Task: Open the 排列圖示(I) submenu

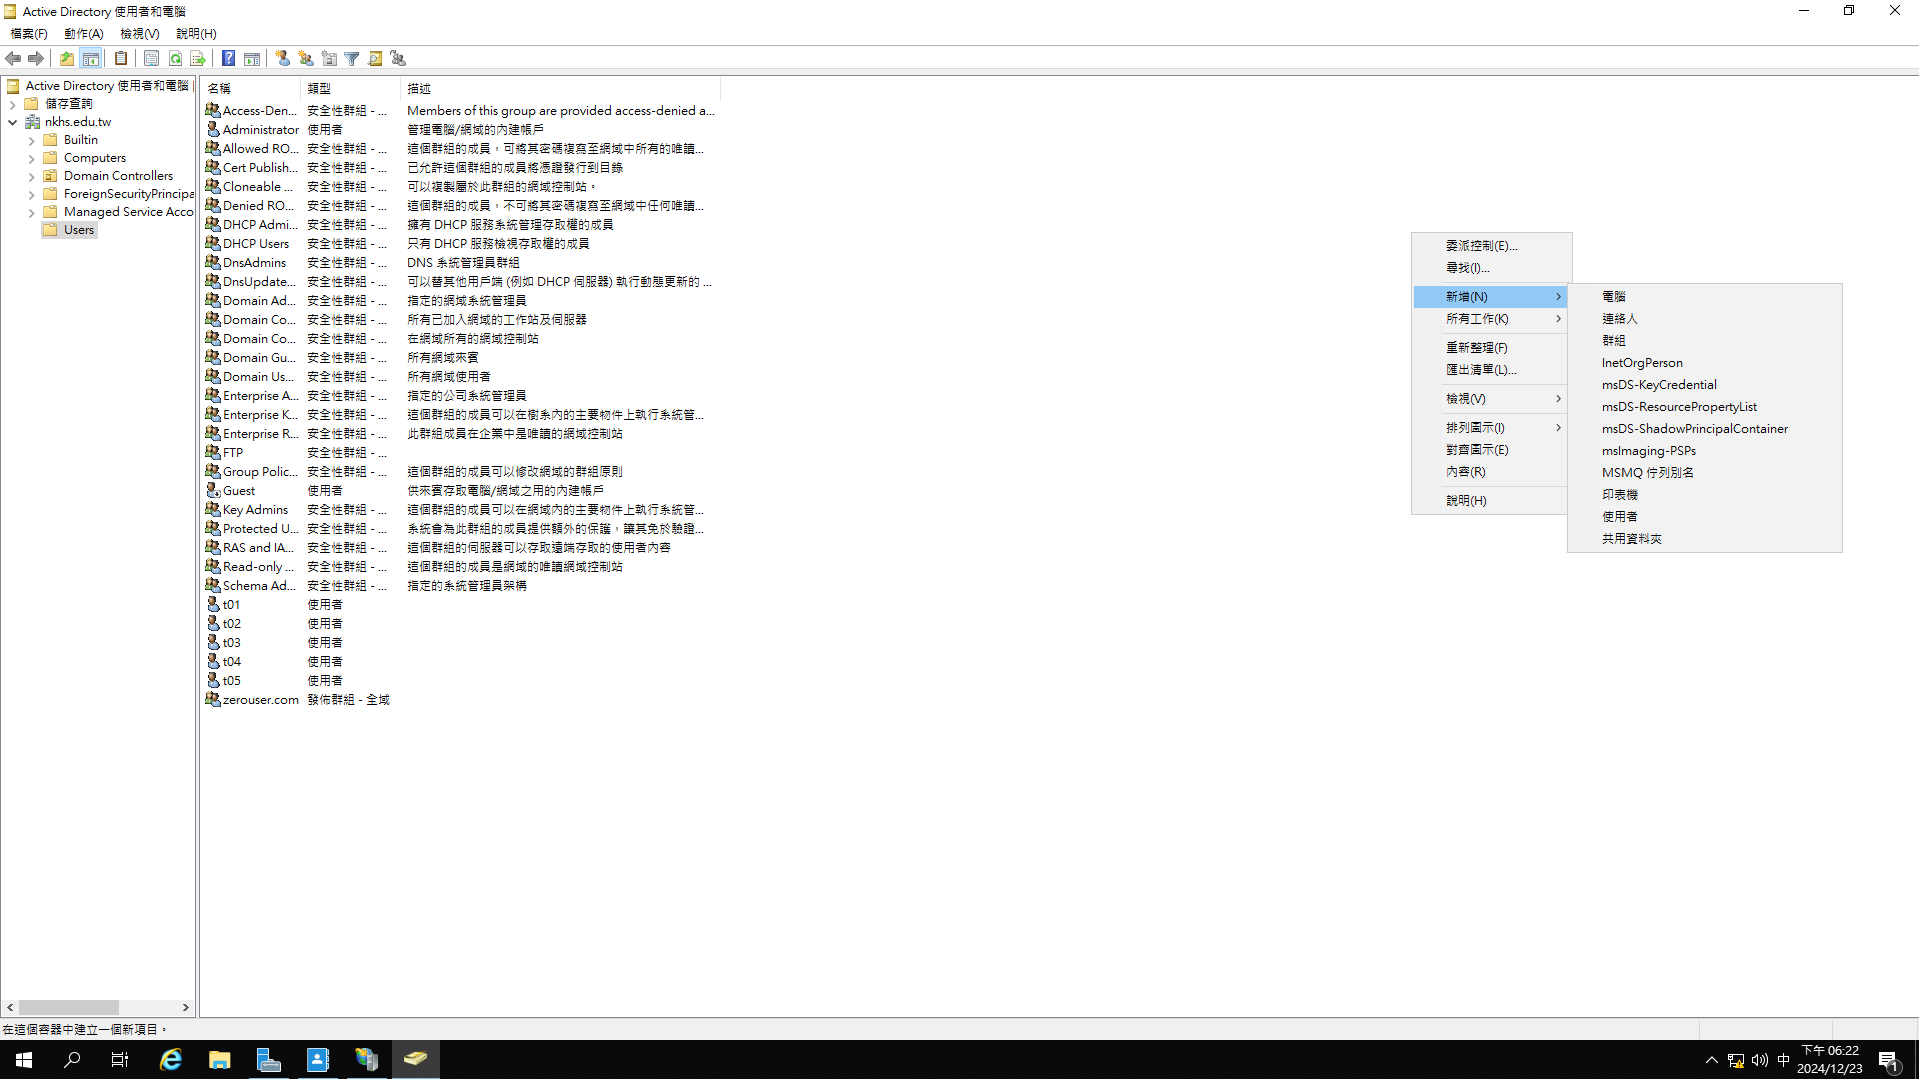Action: [1490, 428]
